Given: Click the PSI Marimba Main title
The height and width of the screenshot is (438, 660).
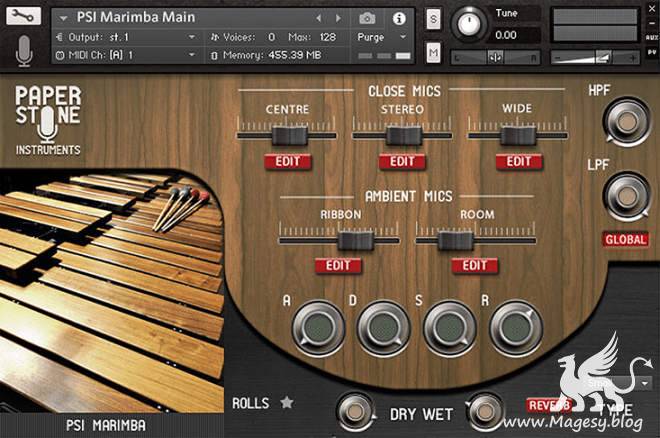Looking at the screenshot, I should 136,17.
